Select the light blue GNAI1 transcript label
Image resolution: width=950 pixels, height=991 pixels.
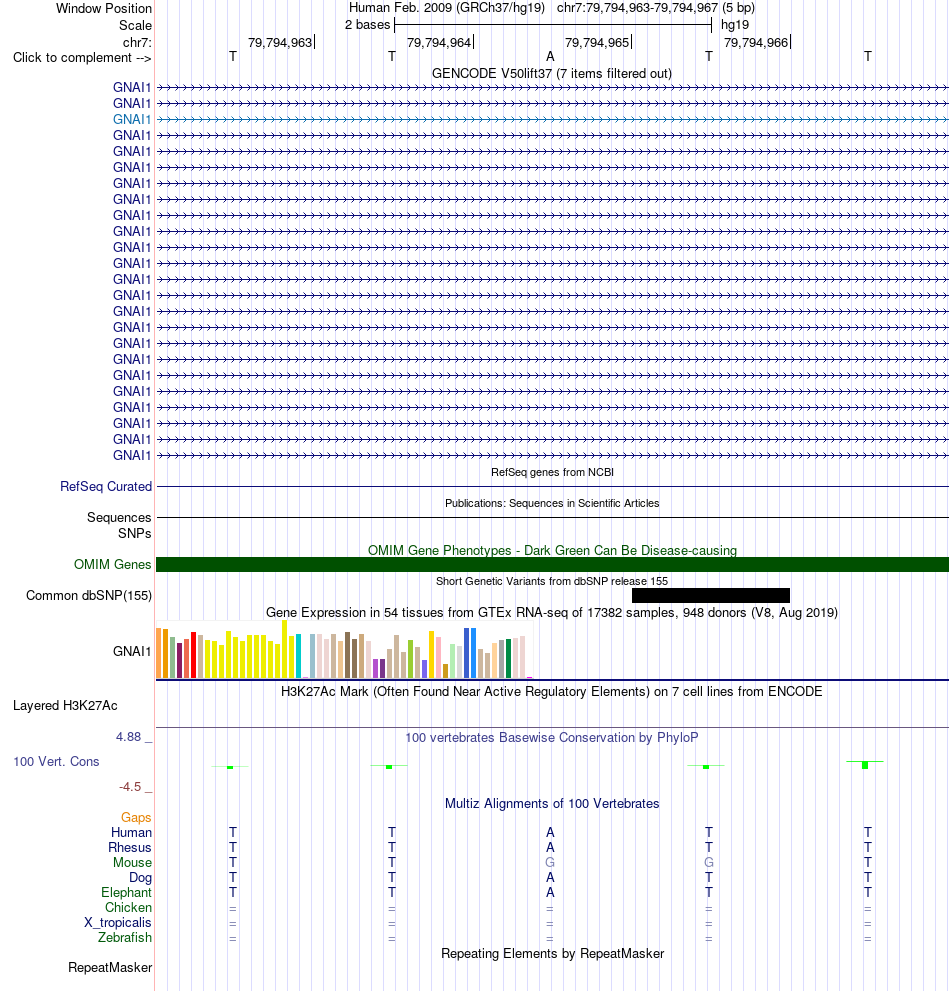132,119
